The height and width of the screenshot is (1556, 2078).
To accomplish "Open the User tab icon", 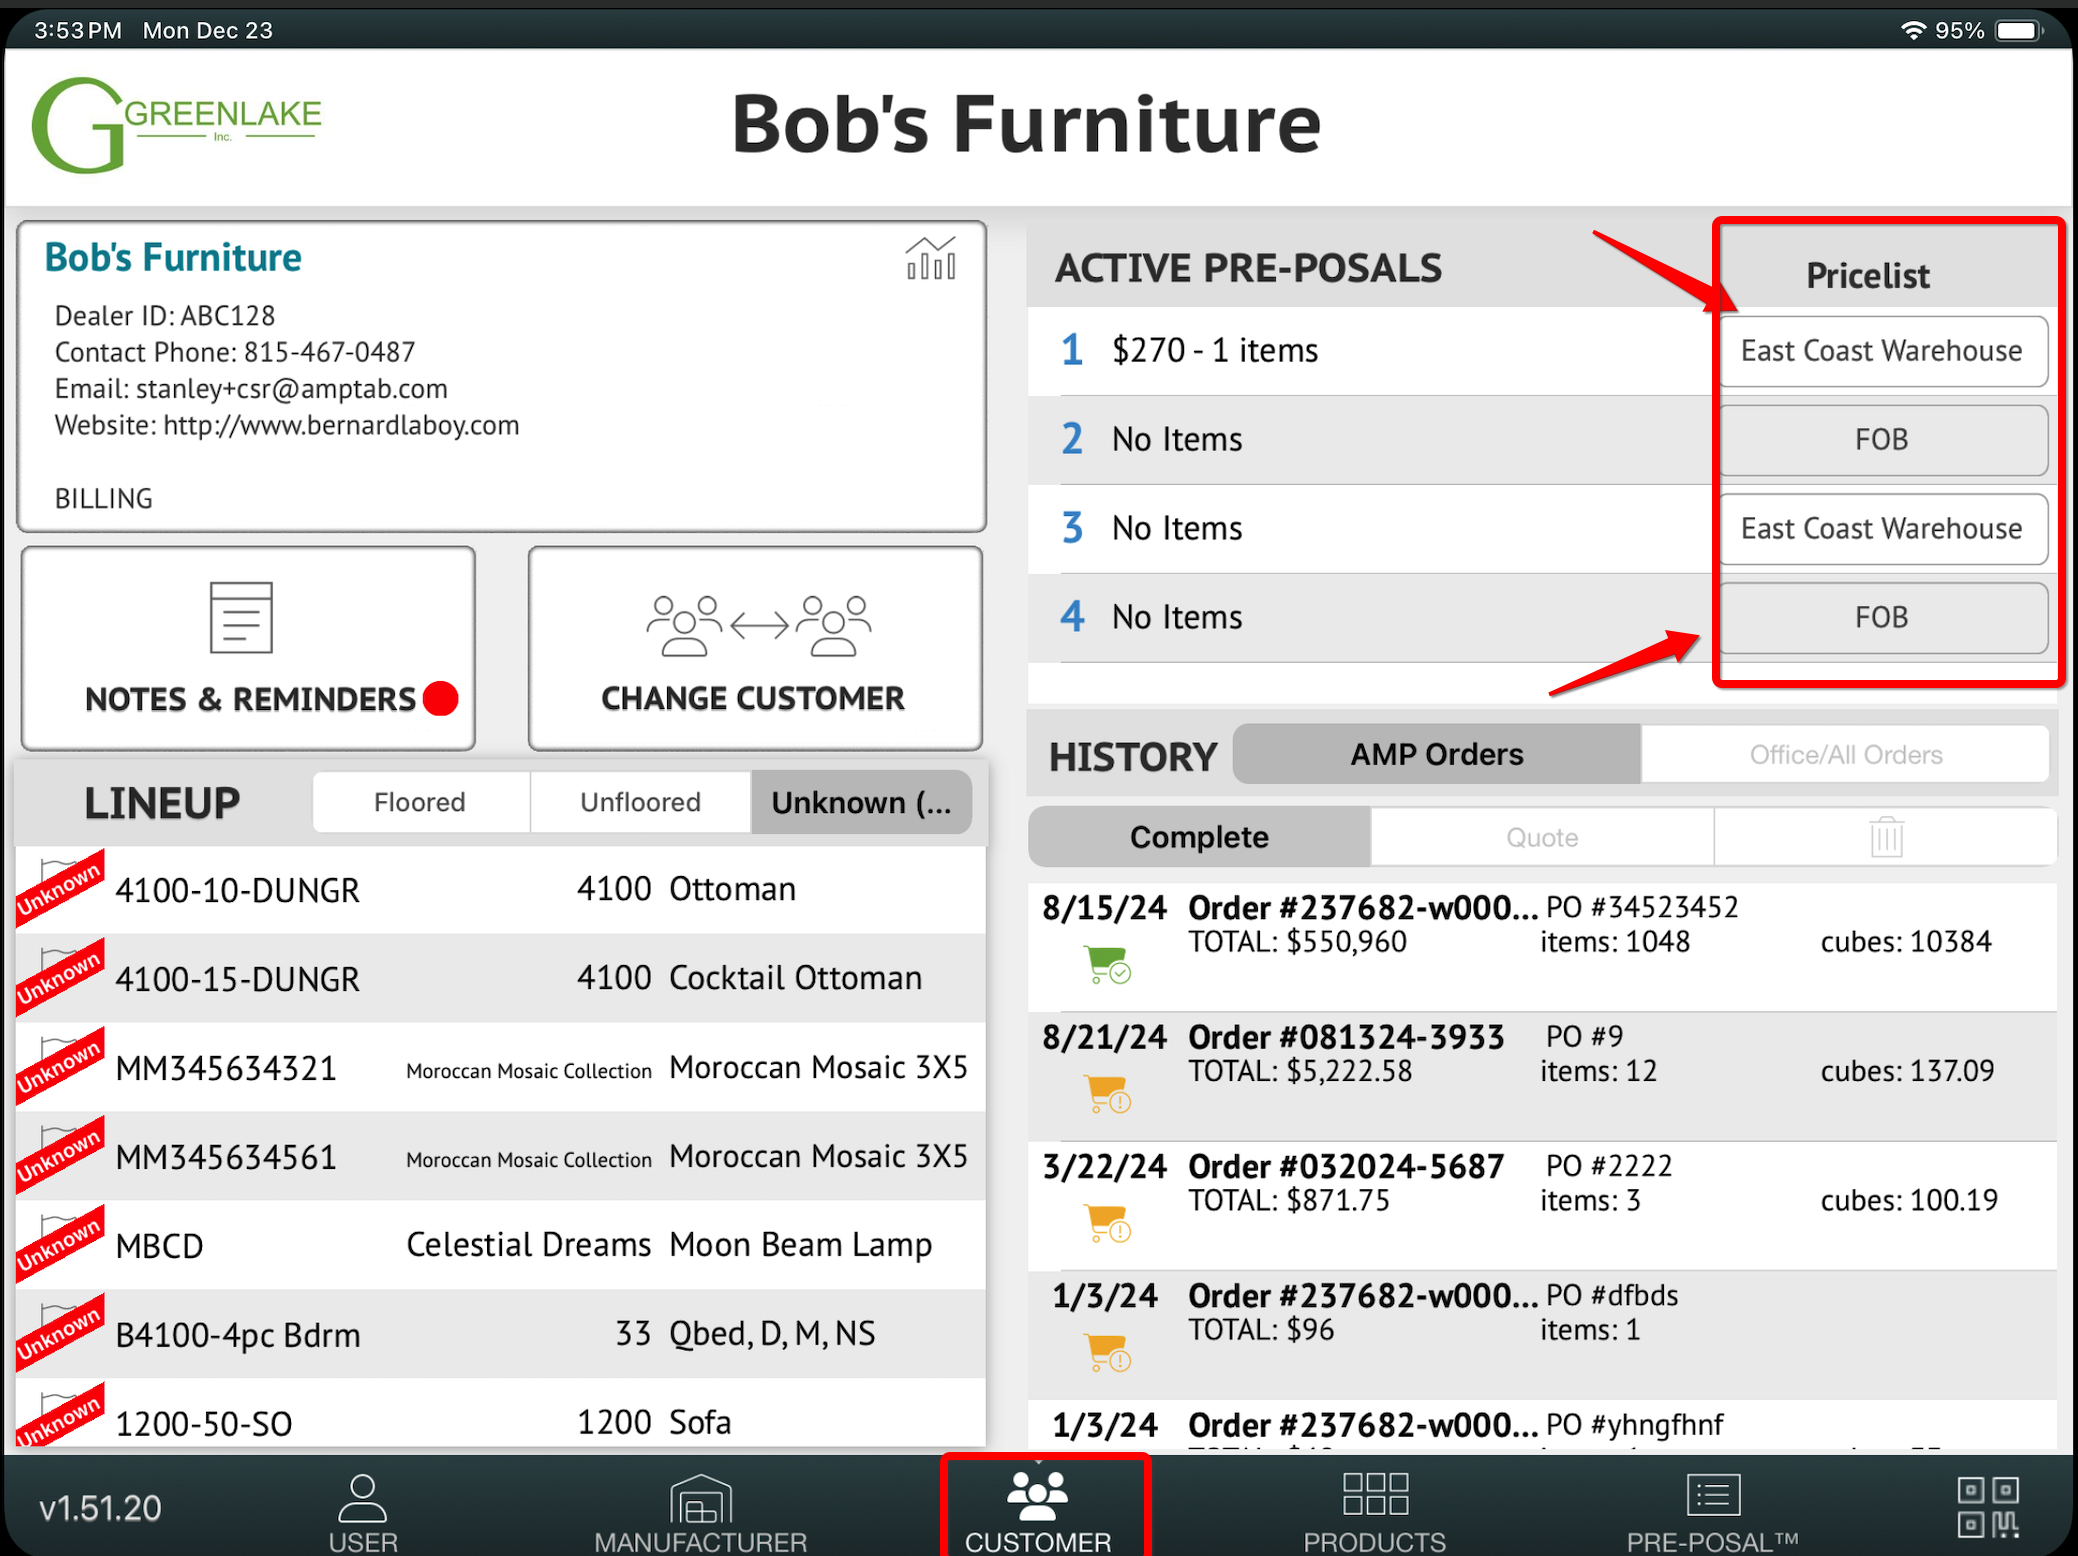I will pyautogui.click(x=362, y=1497).
